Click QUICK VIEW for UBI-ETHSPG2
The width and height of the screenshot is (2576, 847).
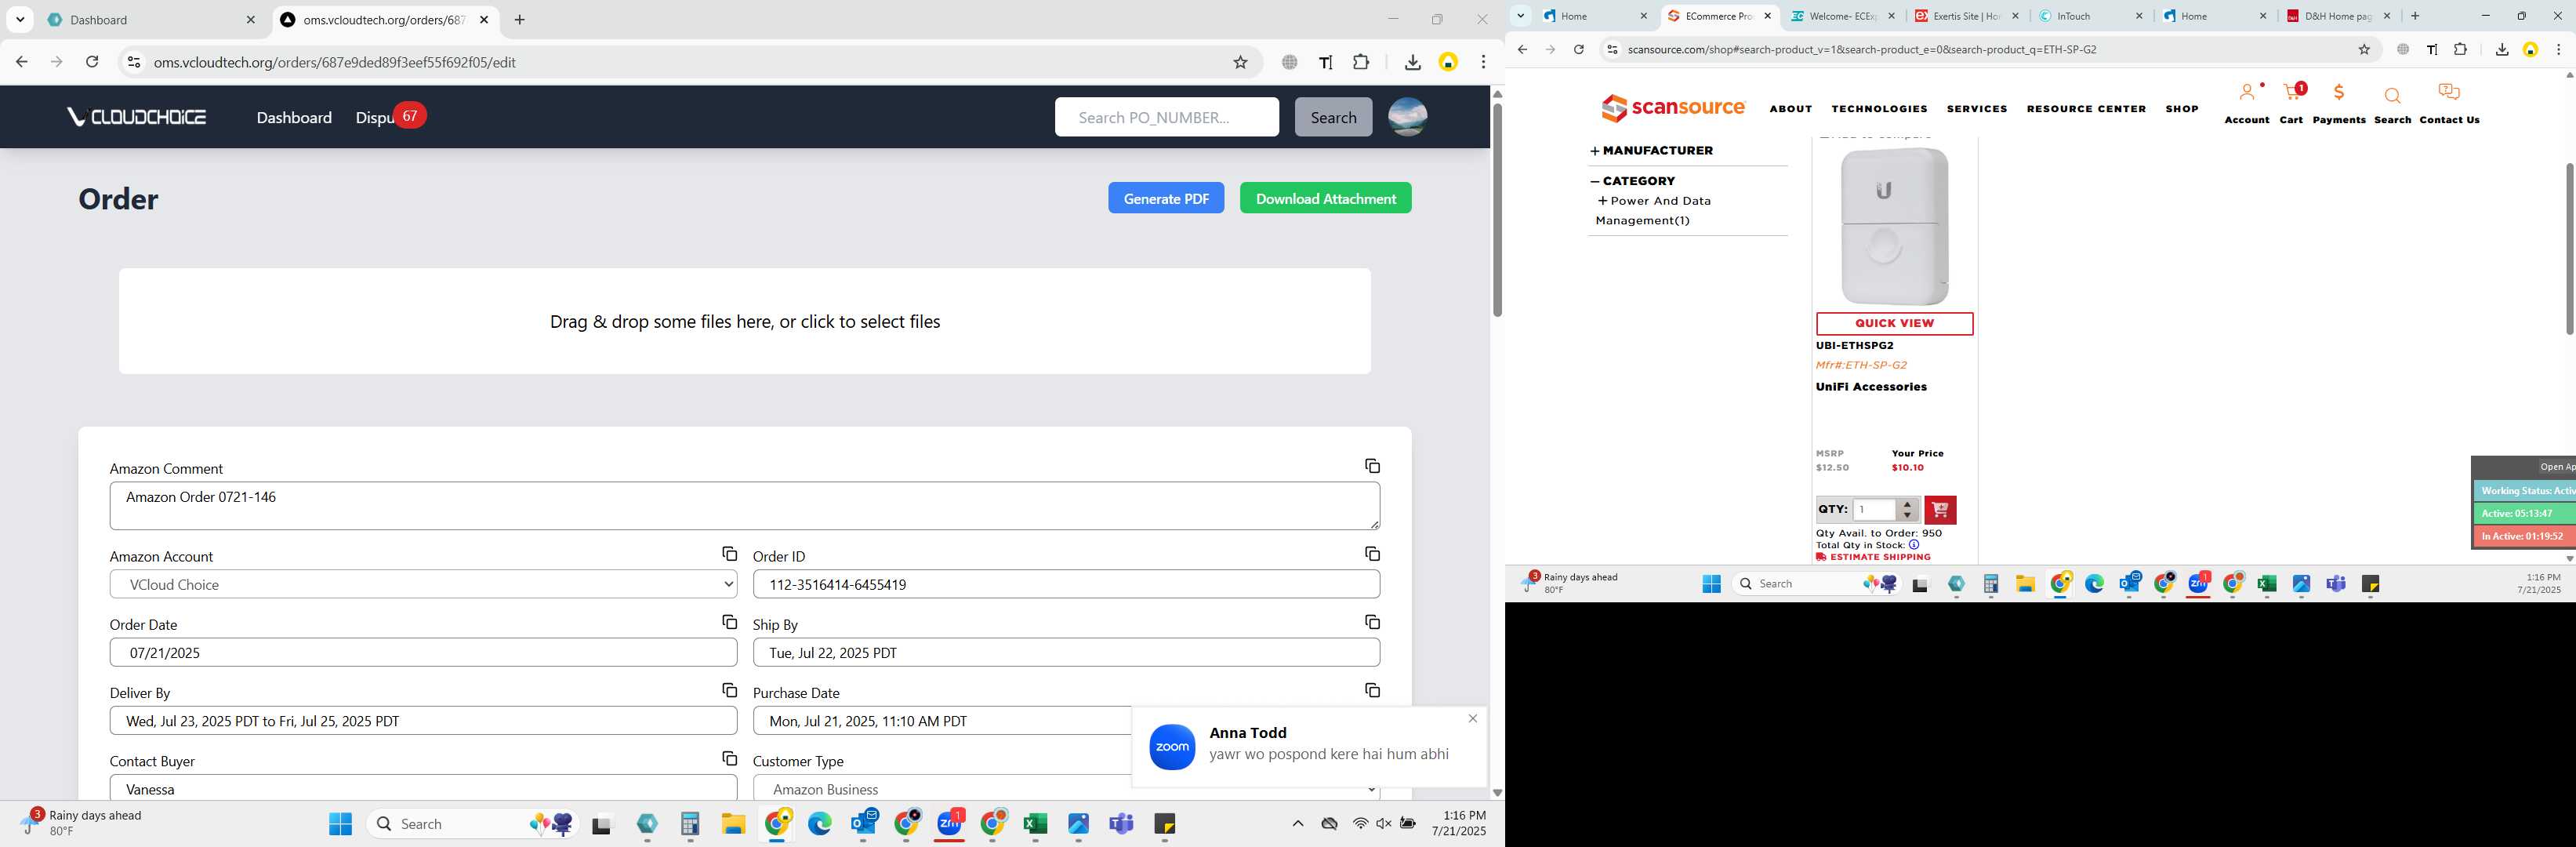click(1894, 323)
